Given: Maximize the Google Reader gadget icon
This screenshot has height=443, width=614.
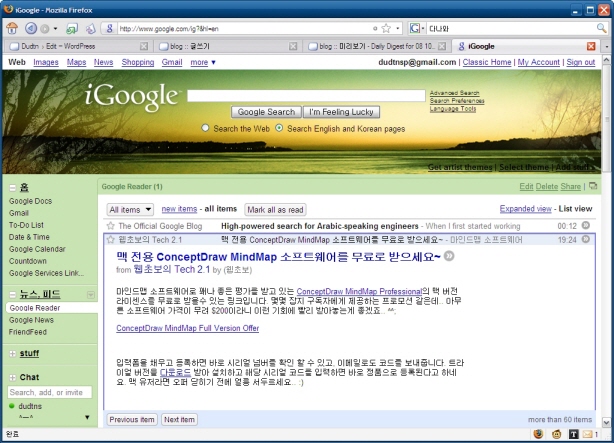Looking at the screenshot, I should [x=593, y=186].
